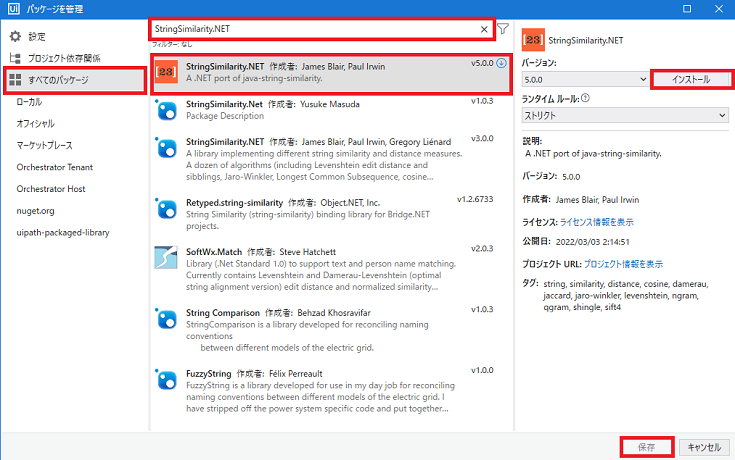Select マーケットプレース feed
The width and height of the screenshot is (735, 460).
[x=45, y=145]
